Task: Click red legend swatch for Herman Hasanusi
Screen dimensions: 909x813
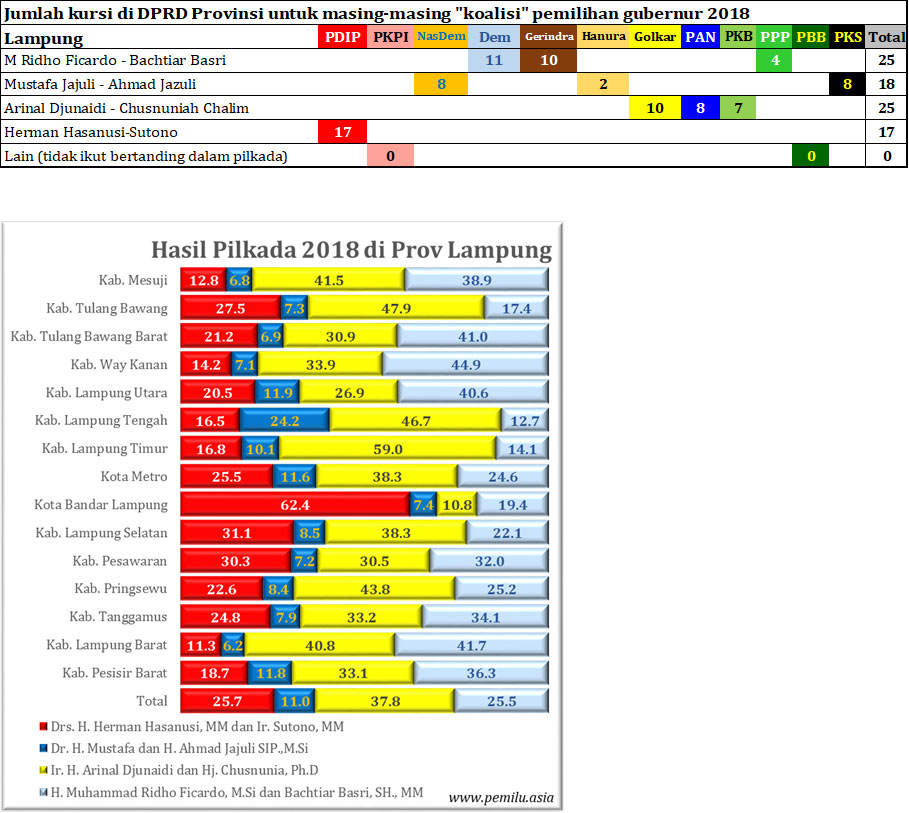Action: coord(43,727)
